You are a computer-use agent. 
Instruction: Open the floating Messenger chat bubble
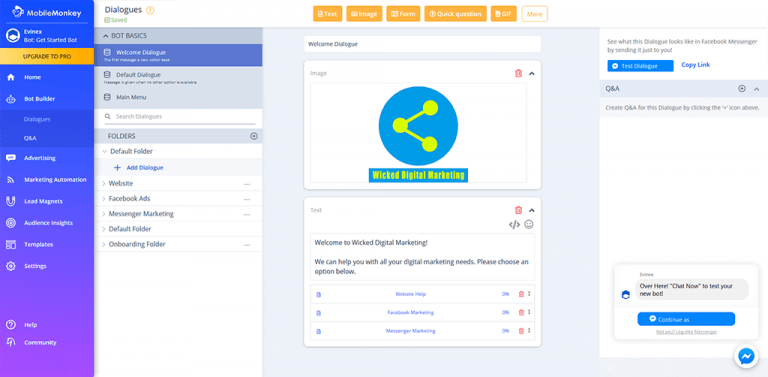(746, 357)
